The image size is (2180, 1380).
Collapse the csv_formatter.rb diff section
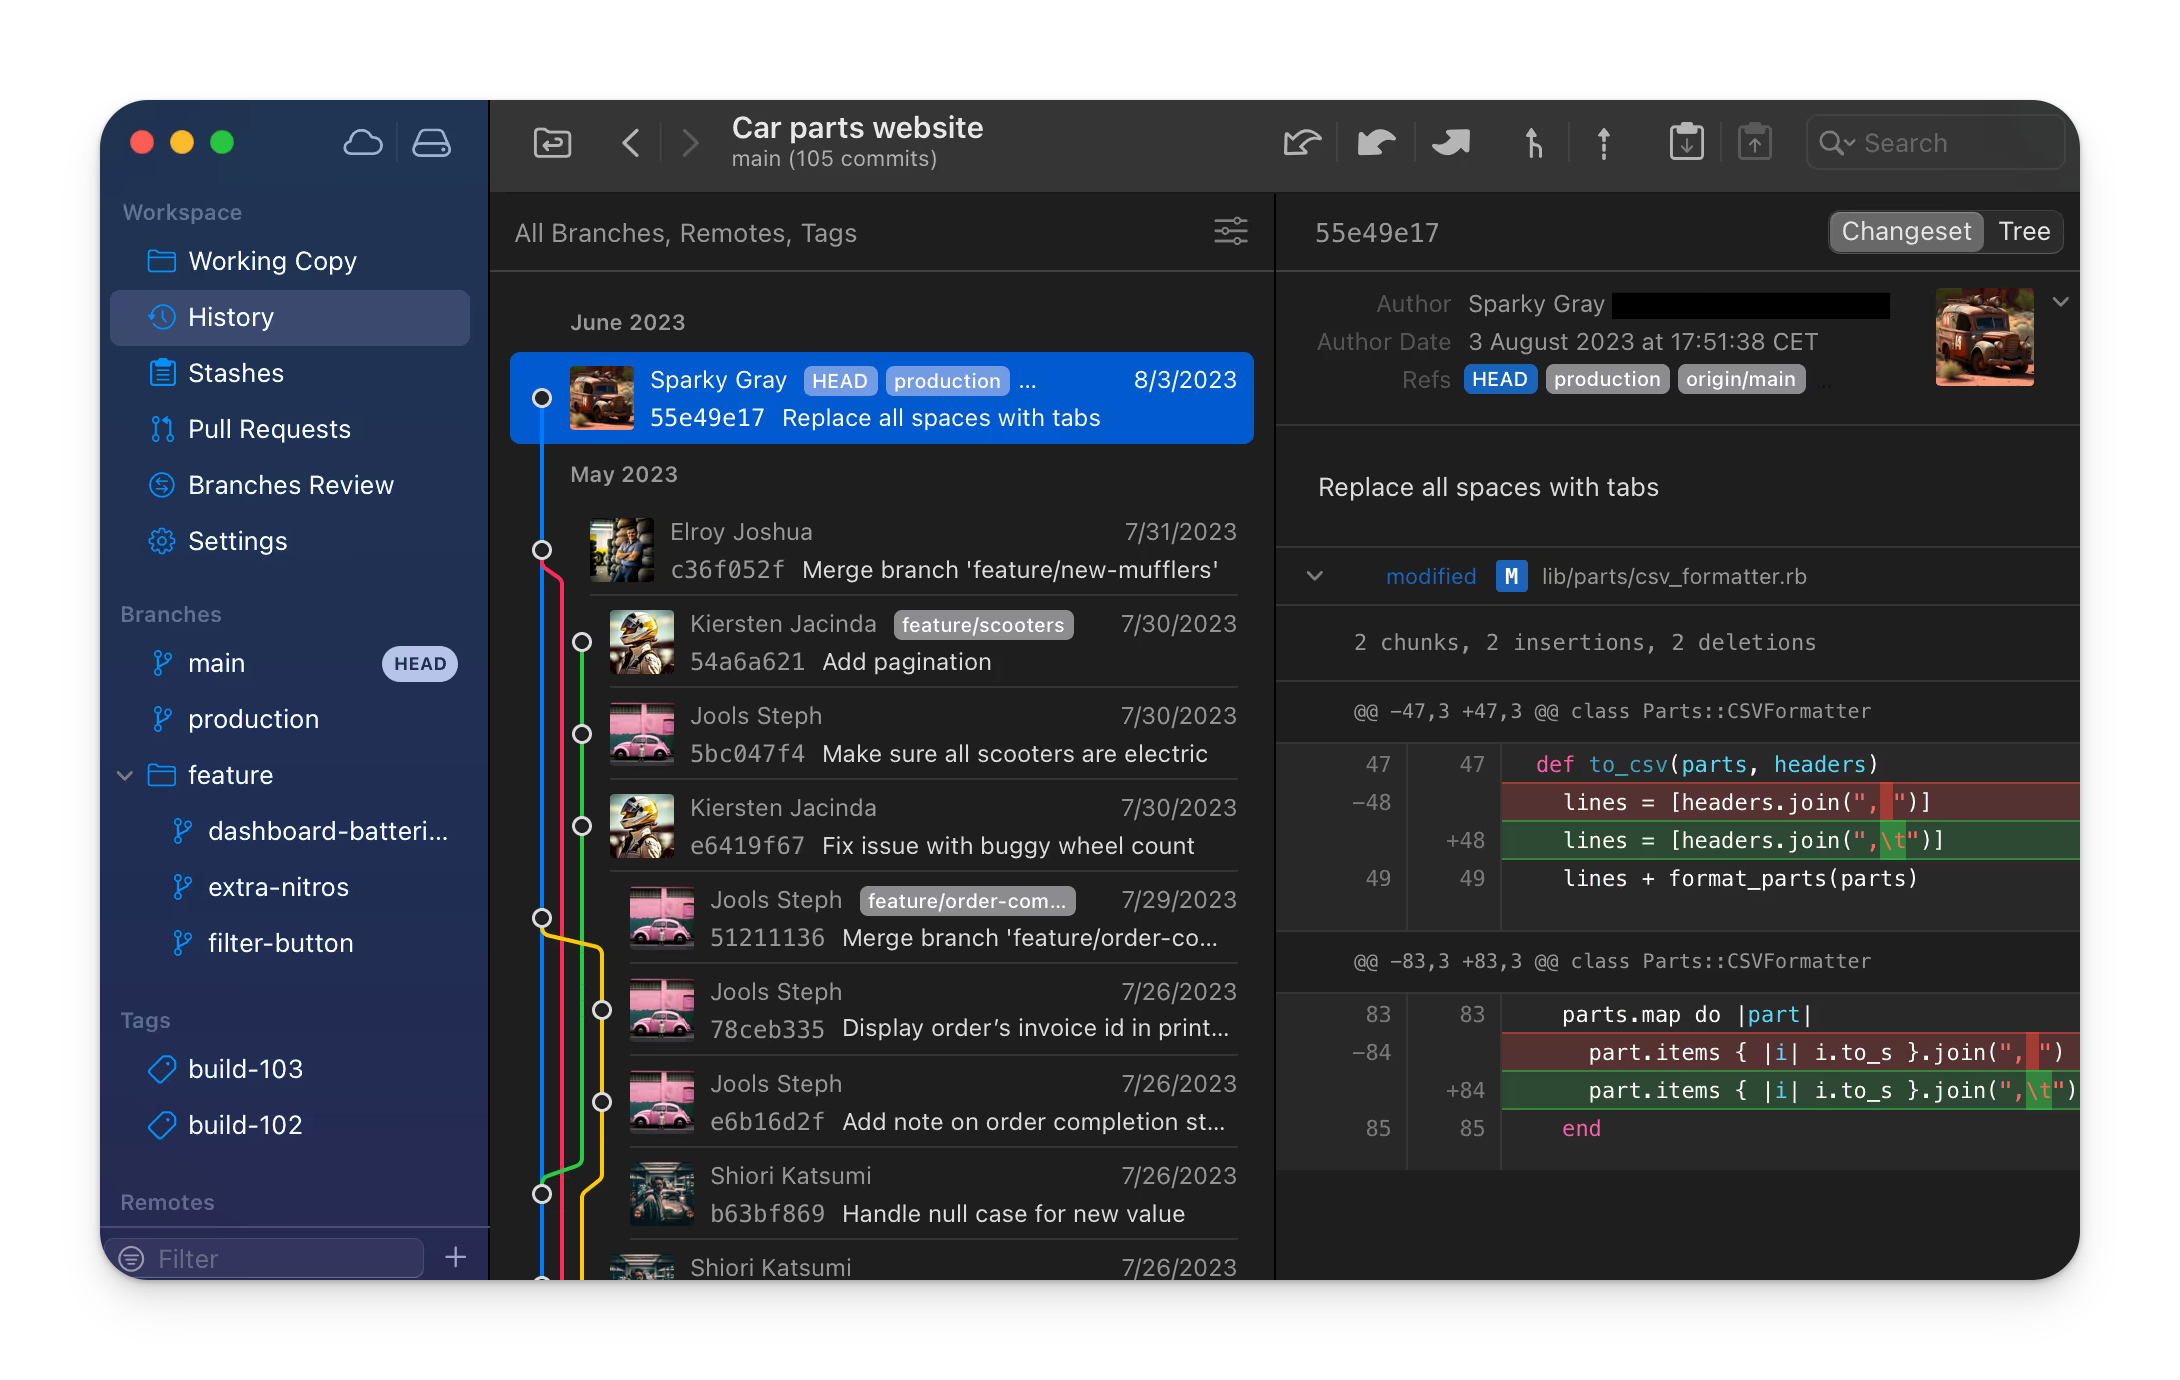(1315, 576)
